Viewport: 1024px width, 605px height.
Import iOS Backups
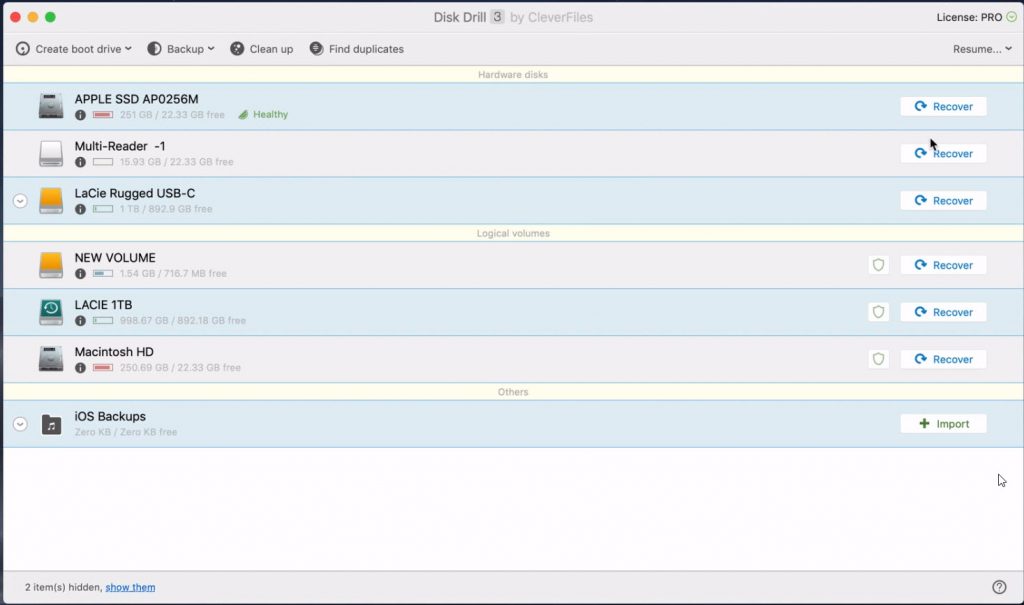943,424
